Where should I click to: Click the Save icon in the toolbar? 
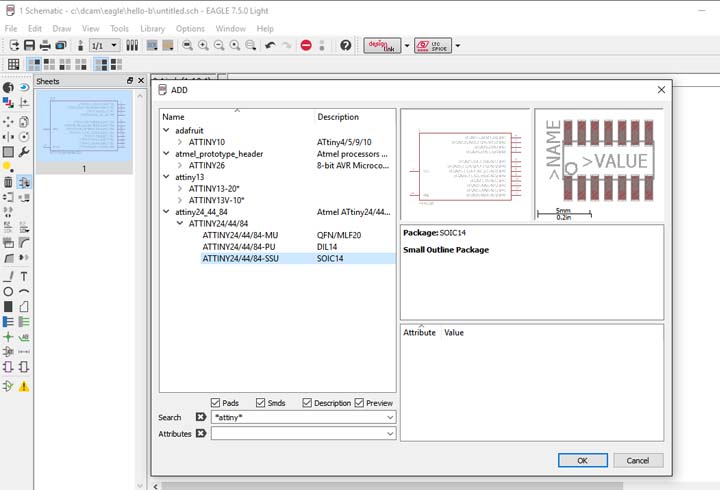29,45
